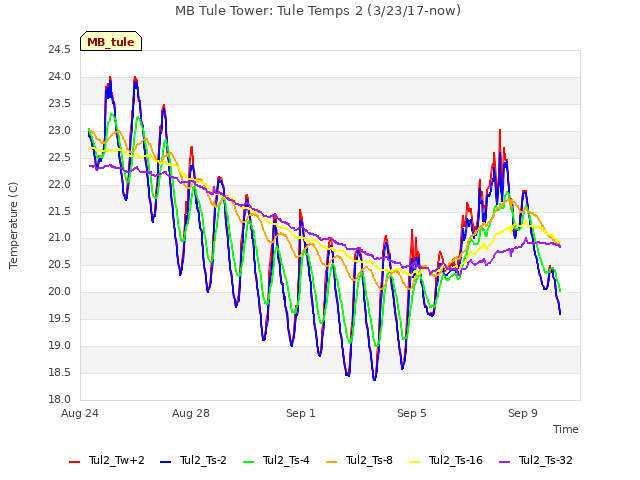Click the green Tul2_Ts-4 legend swatch
The image size is (640, 480).
[x=249, y=462]
